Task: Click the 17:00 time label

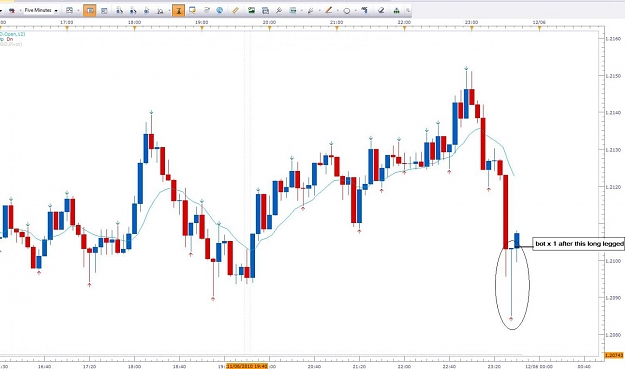Action: pos(67,23)
